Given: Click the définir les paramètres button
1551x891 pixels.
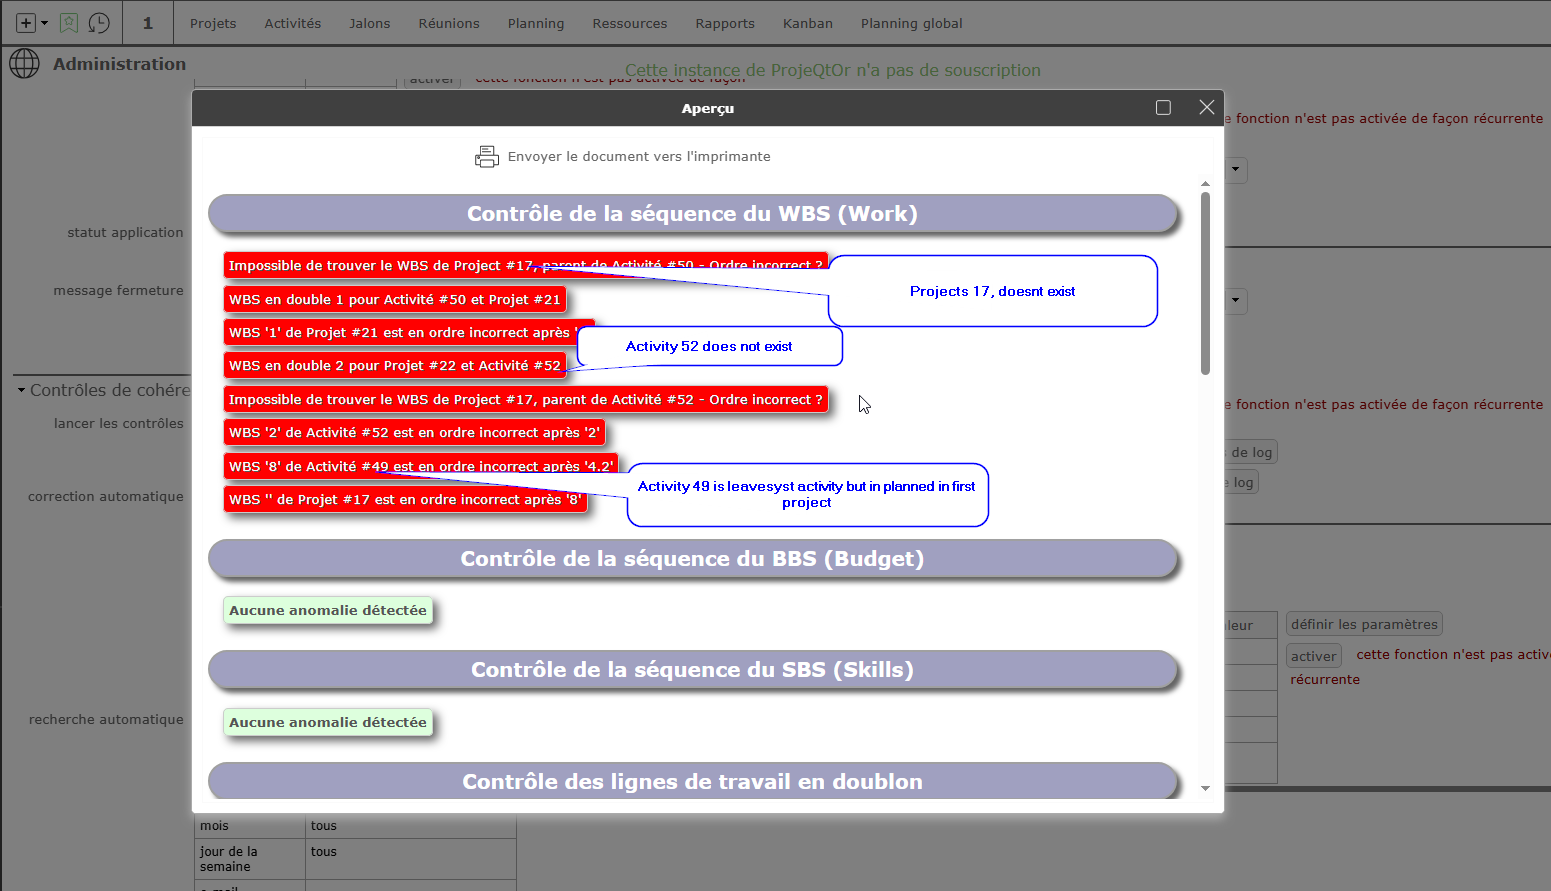Looking at the screenshot, I should [x=1363, y=623].
